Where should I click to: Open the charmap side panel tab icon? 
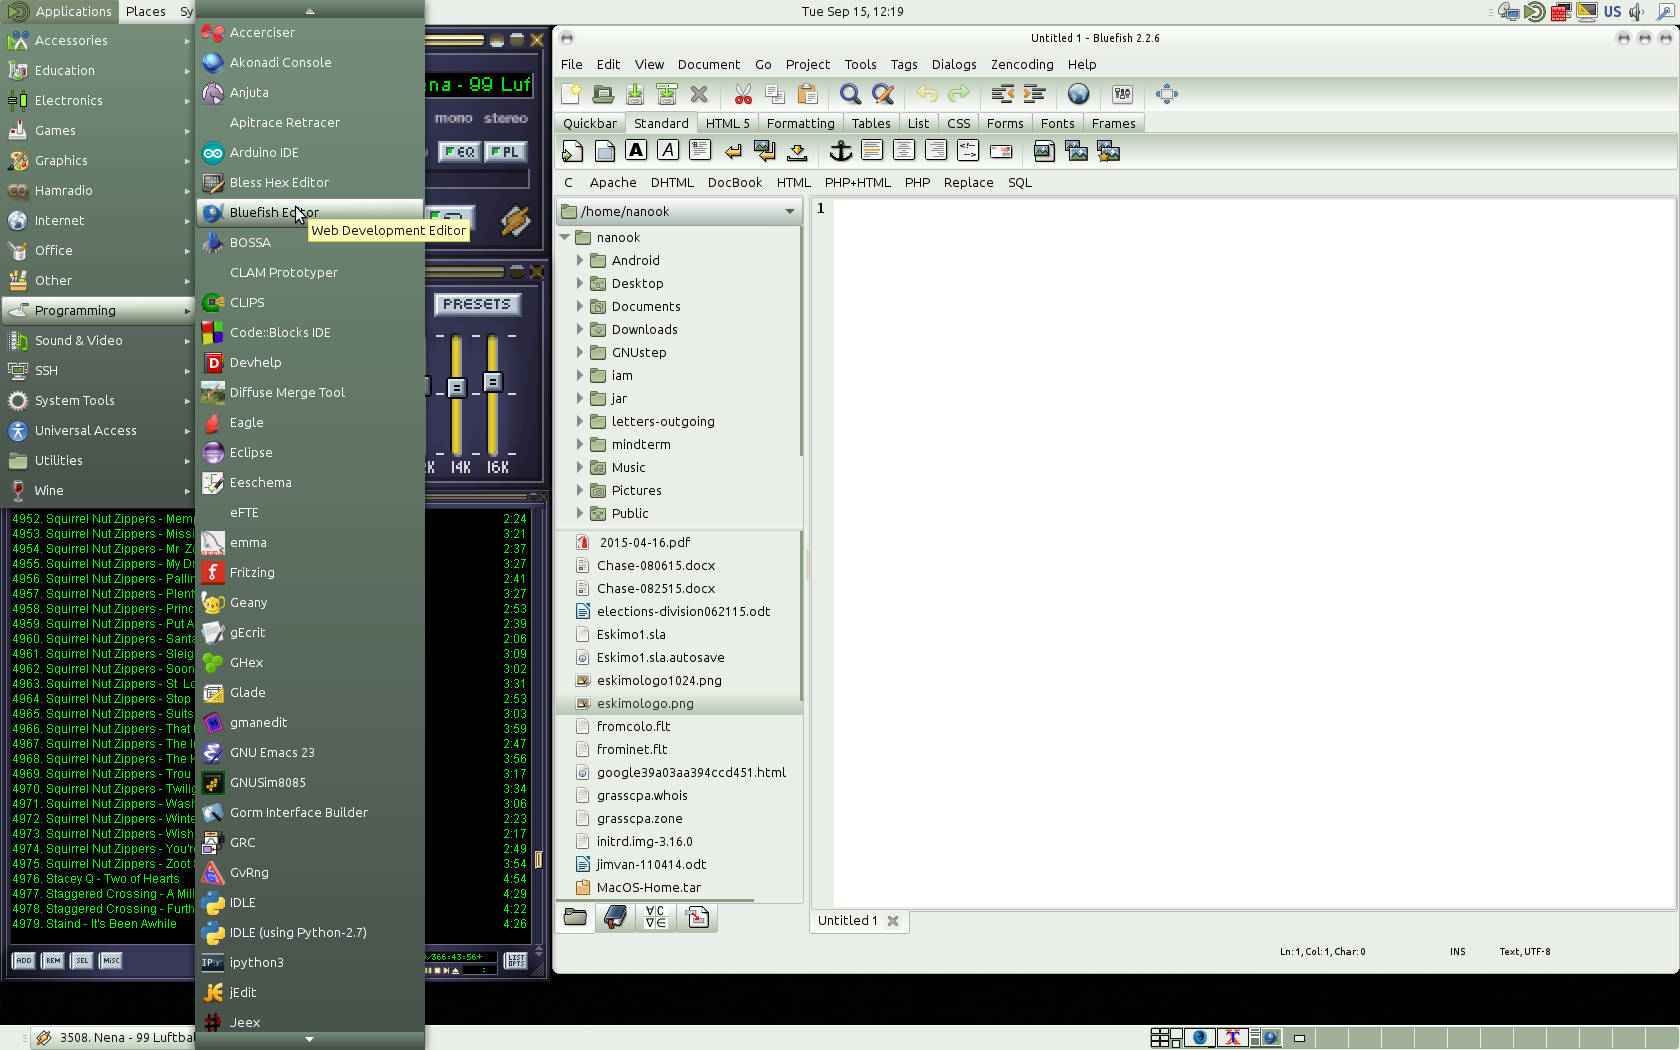pos(656,917)
